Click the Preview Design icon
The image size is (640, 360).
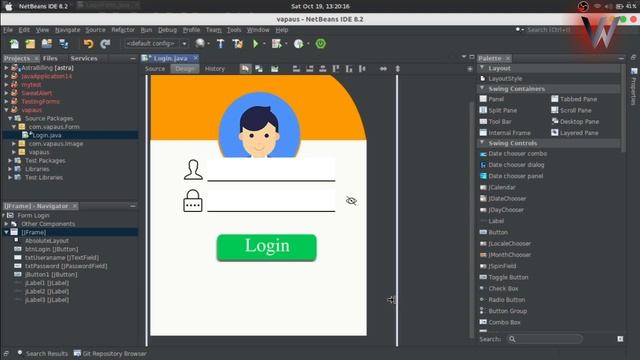point(275,69)
